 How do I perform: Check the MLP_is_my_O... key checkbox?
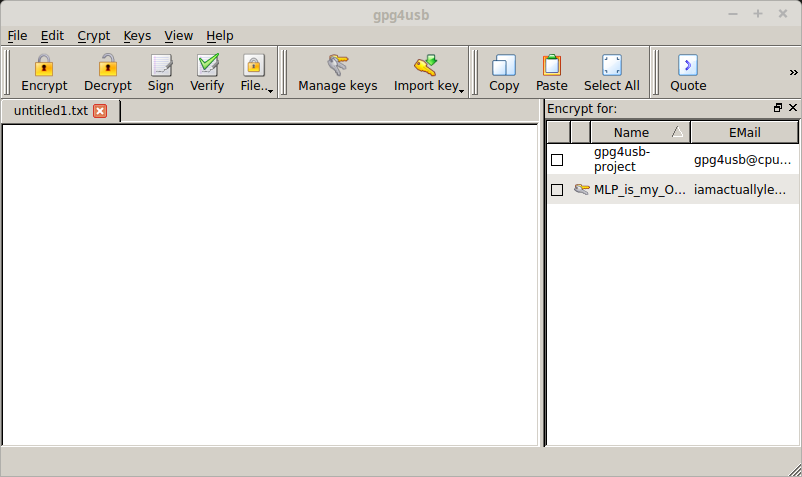[x=557, y=190]
